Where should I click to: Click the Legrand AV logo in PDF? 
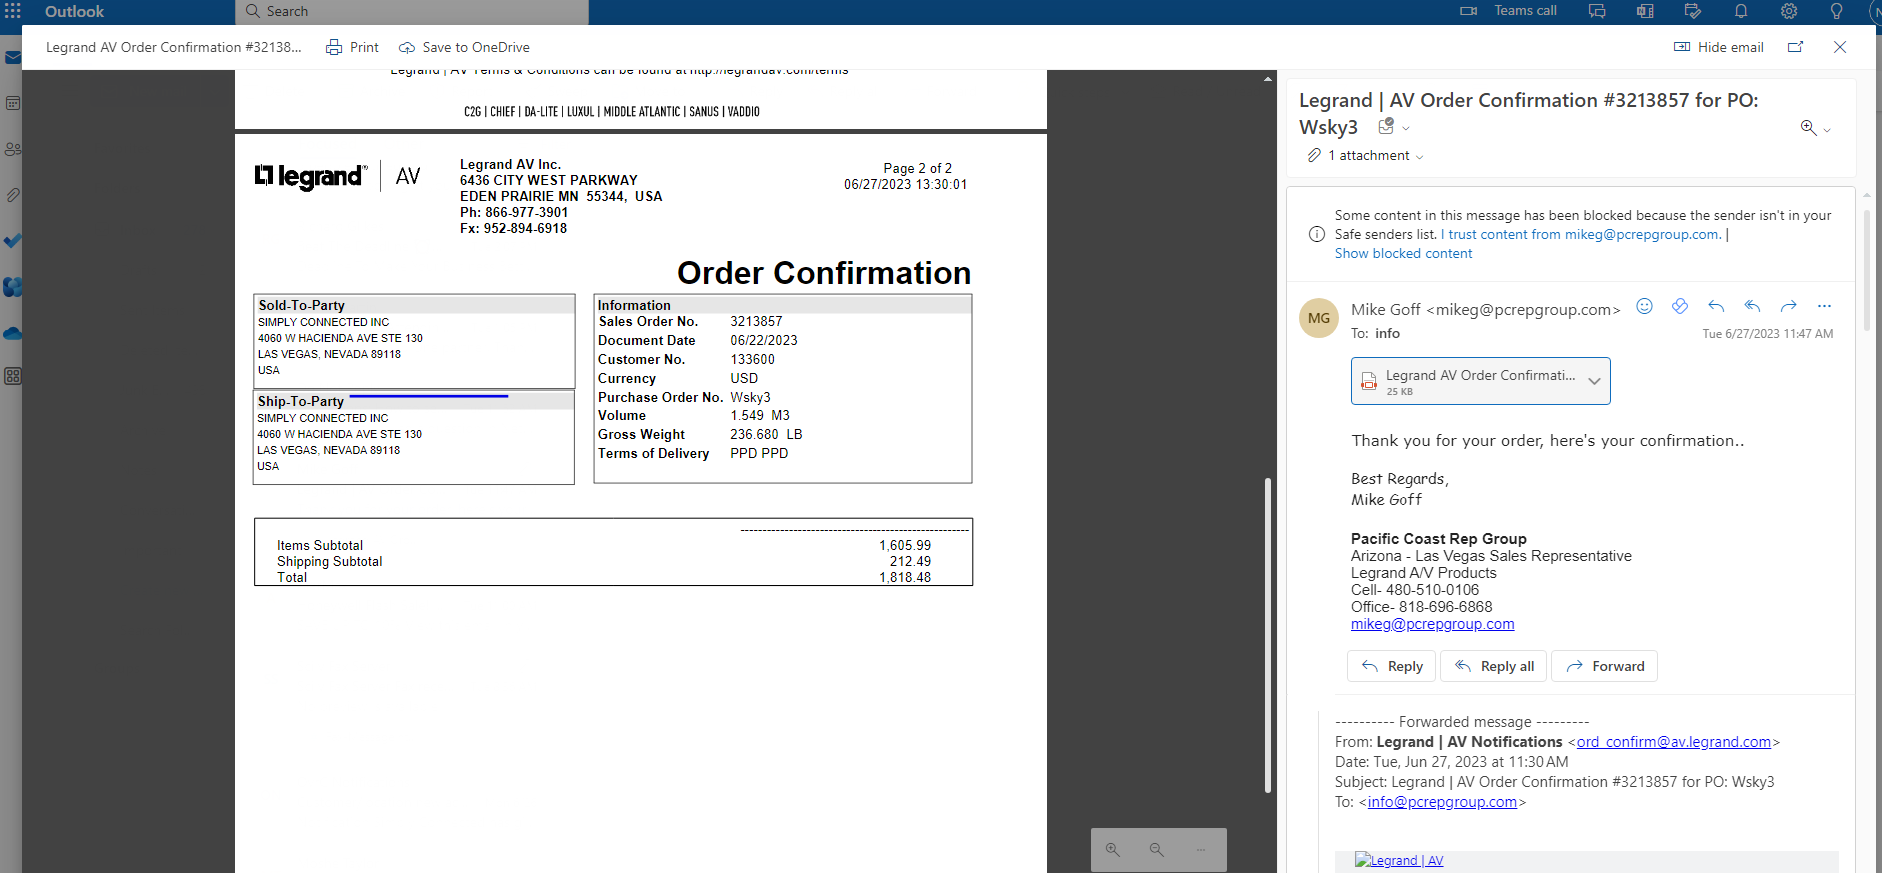coord(338,177)
